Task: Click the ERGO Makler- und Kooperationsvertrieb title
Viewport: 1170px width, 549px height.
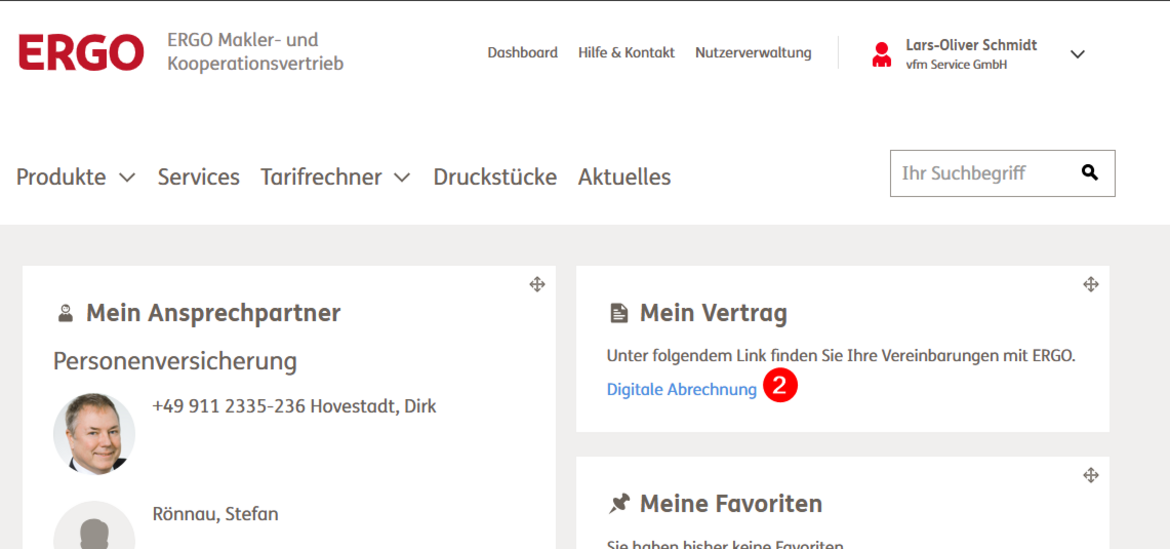Action: (255, 51)
